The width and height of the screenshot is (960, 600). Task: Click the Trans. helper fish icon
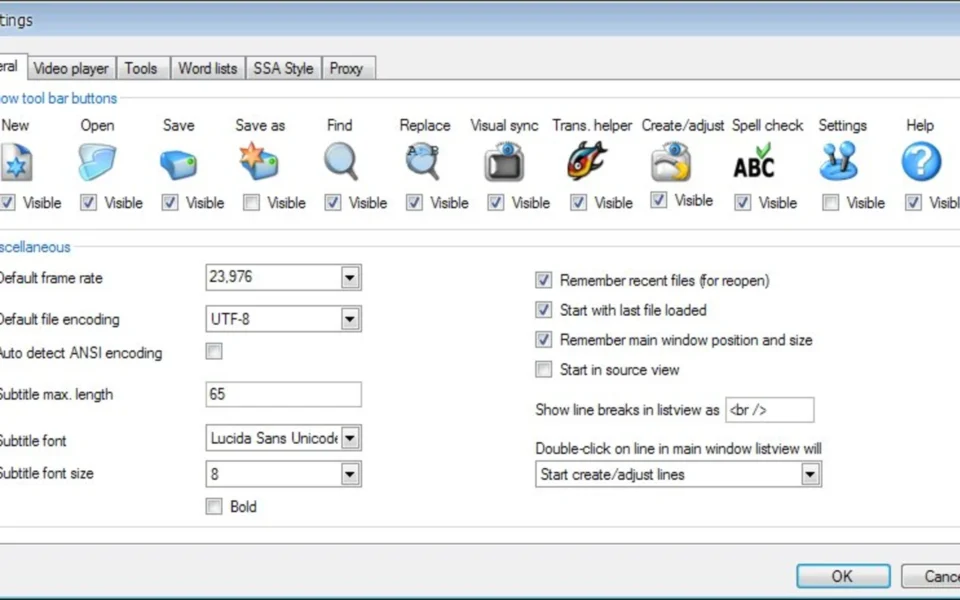(x=587, y=161)
